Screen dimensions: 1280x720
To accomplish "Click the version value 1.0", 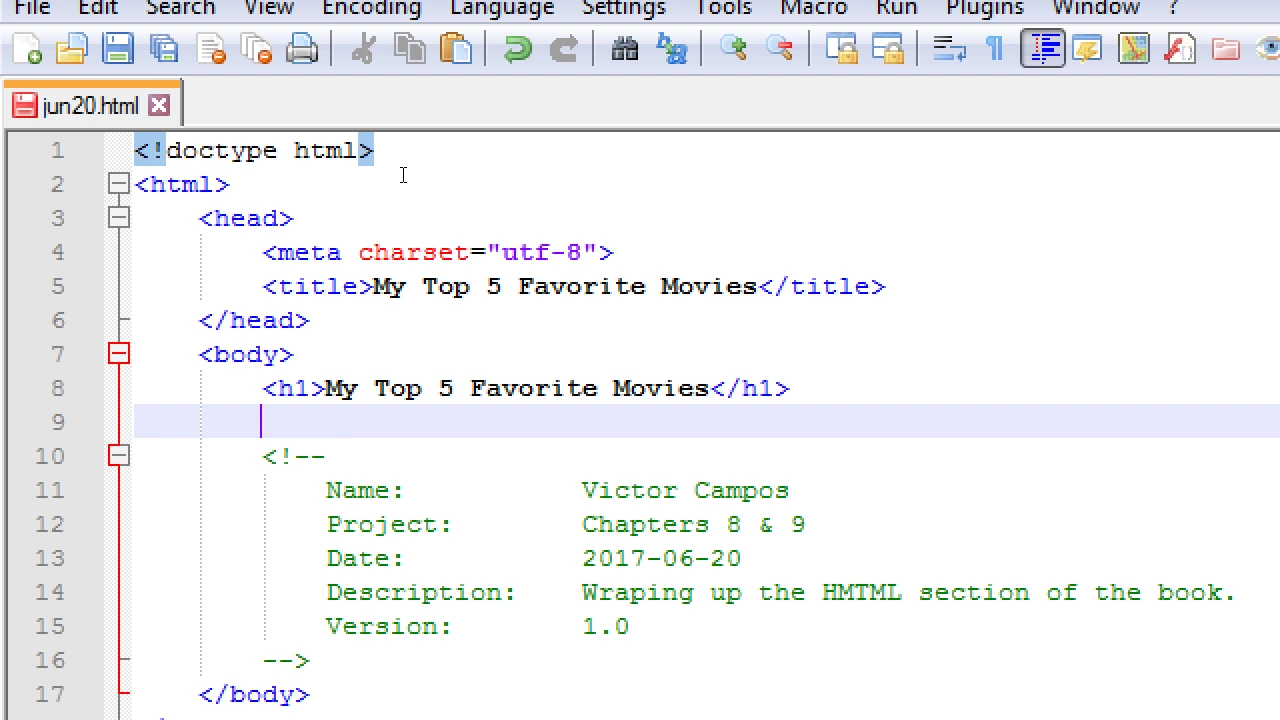I will click(605, 626).
